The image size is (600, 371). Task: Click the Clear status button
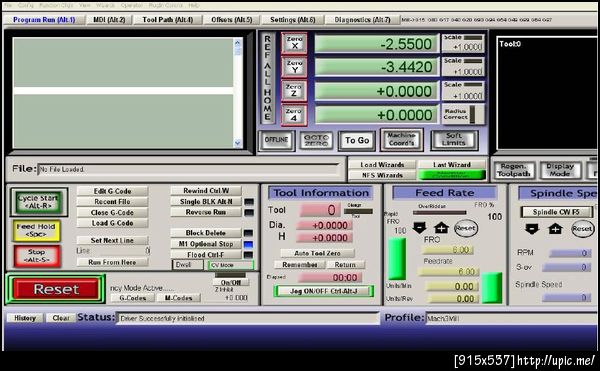click(x=61, y=318)
